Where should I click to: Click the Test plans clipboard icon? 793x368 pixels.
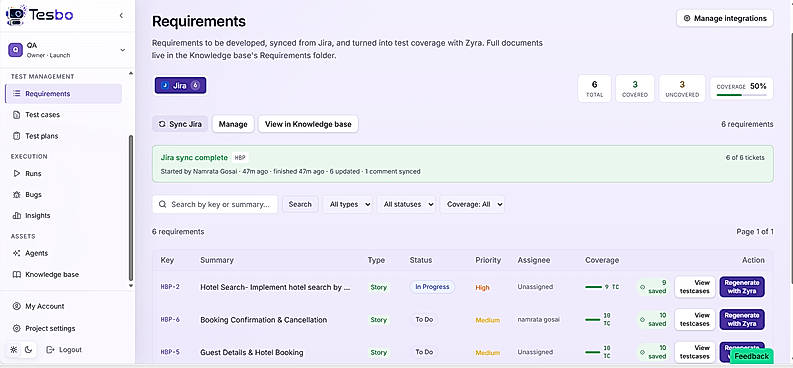16,136
